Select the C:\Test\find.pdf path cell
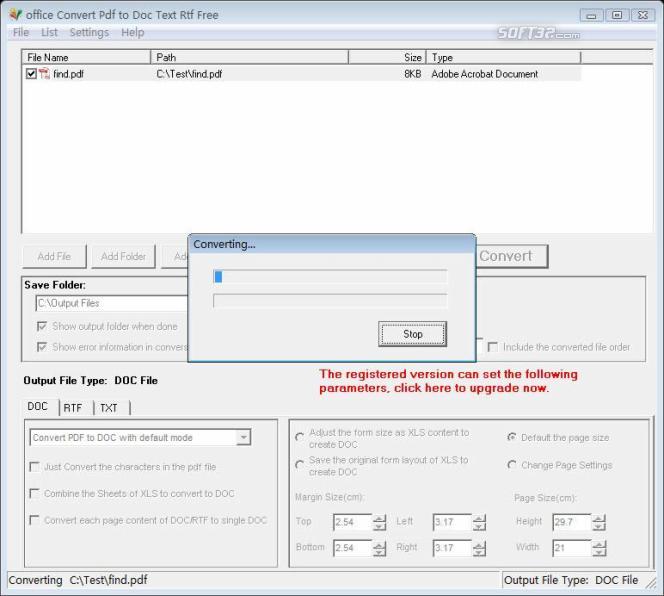664x596 pixels. click(x=189, y=74)
